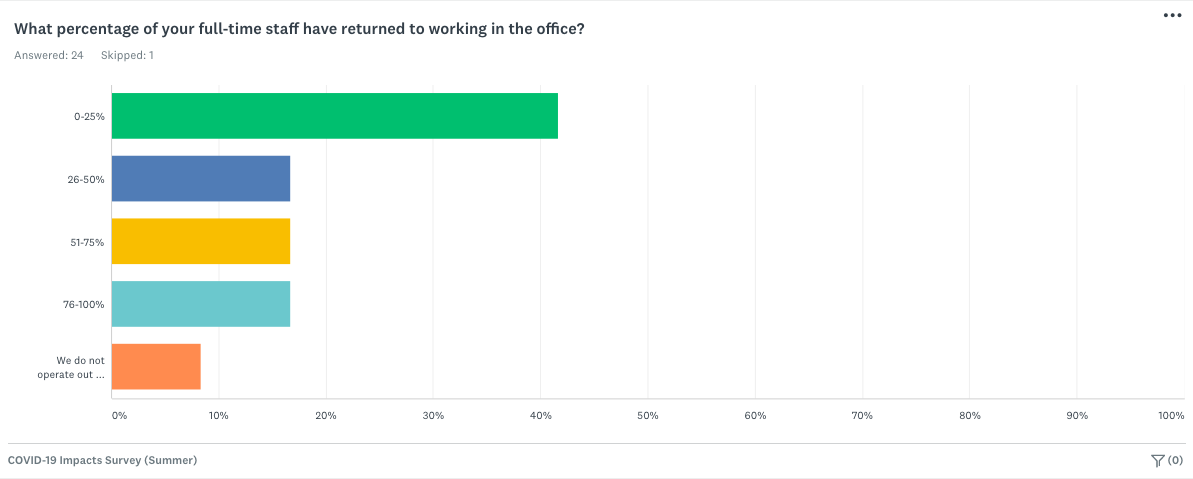Open the three-dot options menu
Image resolution: width=1193 pixels, height=479 pixels.
point(1172,16)
